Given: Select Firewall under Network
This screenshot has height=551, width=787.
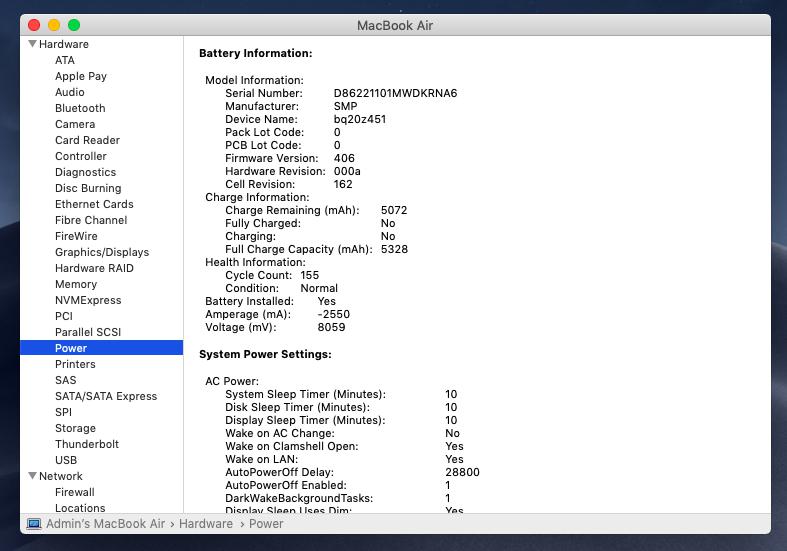Looking at the screenshot, I should [x=75, y=492].
